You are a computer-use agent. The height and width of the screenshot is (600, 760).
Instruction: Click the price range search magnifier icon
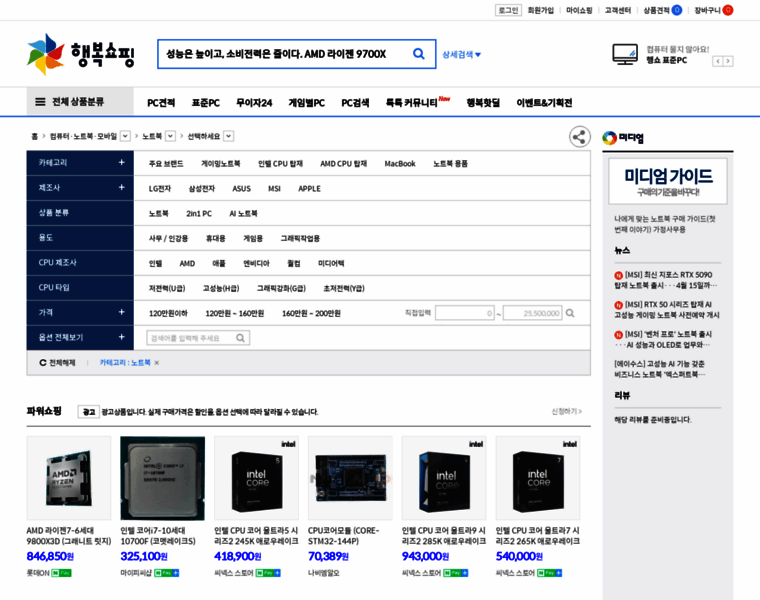pyautogui.click(x=570, y=313)
